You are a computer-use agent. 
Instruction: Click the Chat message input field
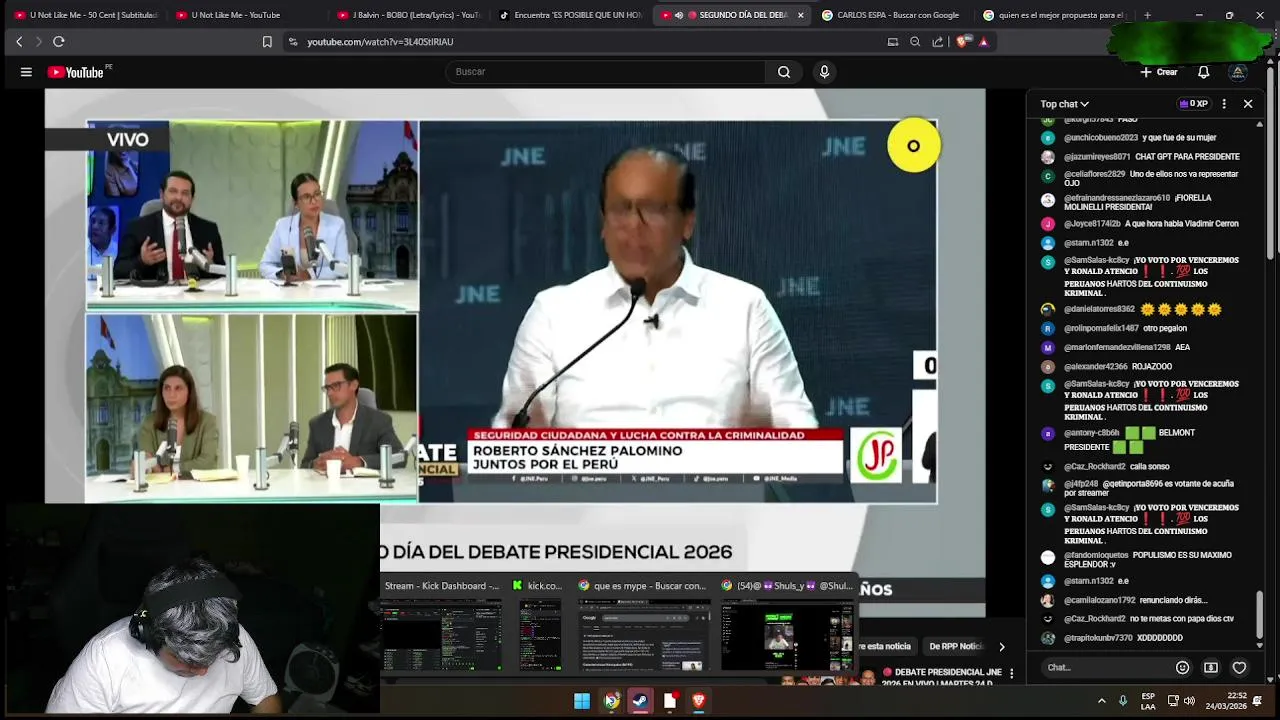click(x=1105, y=668)
